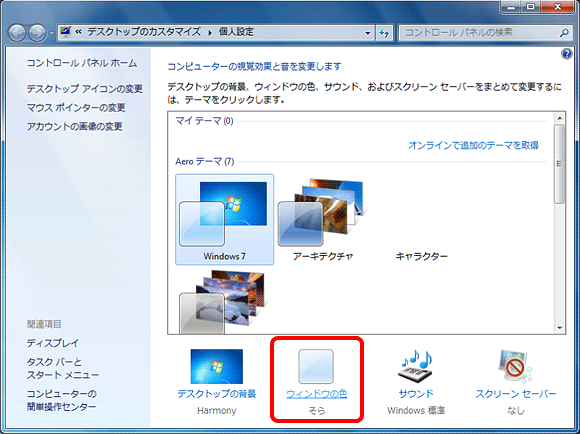Screen dimensions: 580x434
Task: Click the 個人設定 breadcrumb
Action: point(236,32)
